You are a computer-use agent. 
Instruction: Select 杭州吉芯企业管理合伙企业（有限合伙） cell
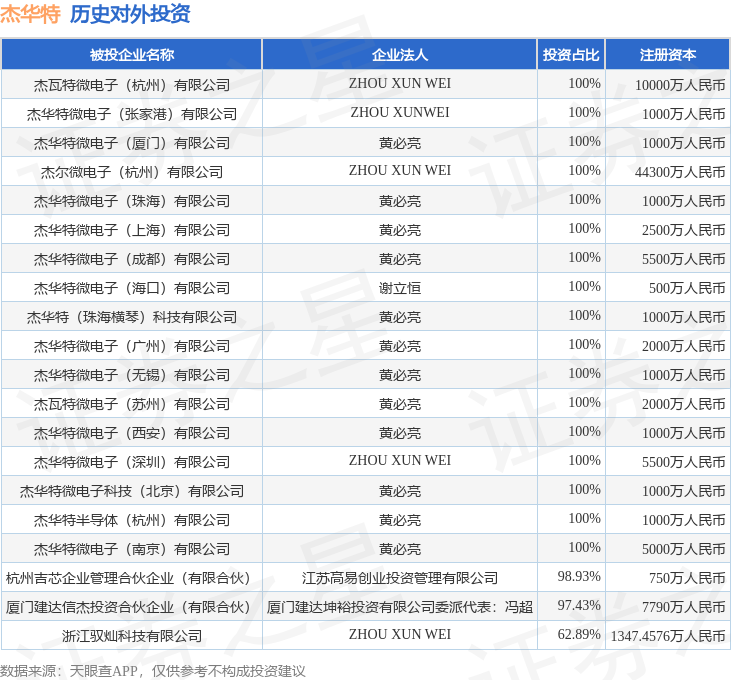[132, 578]
